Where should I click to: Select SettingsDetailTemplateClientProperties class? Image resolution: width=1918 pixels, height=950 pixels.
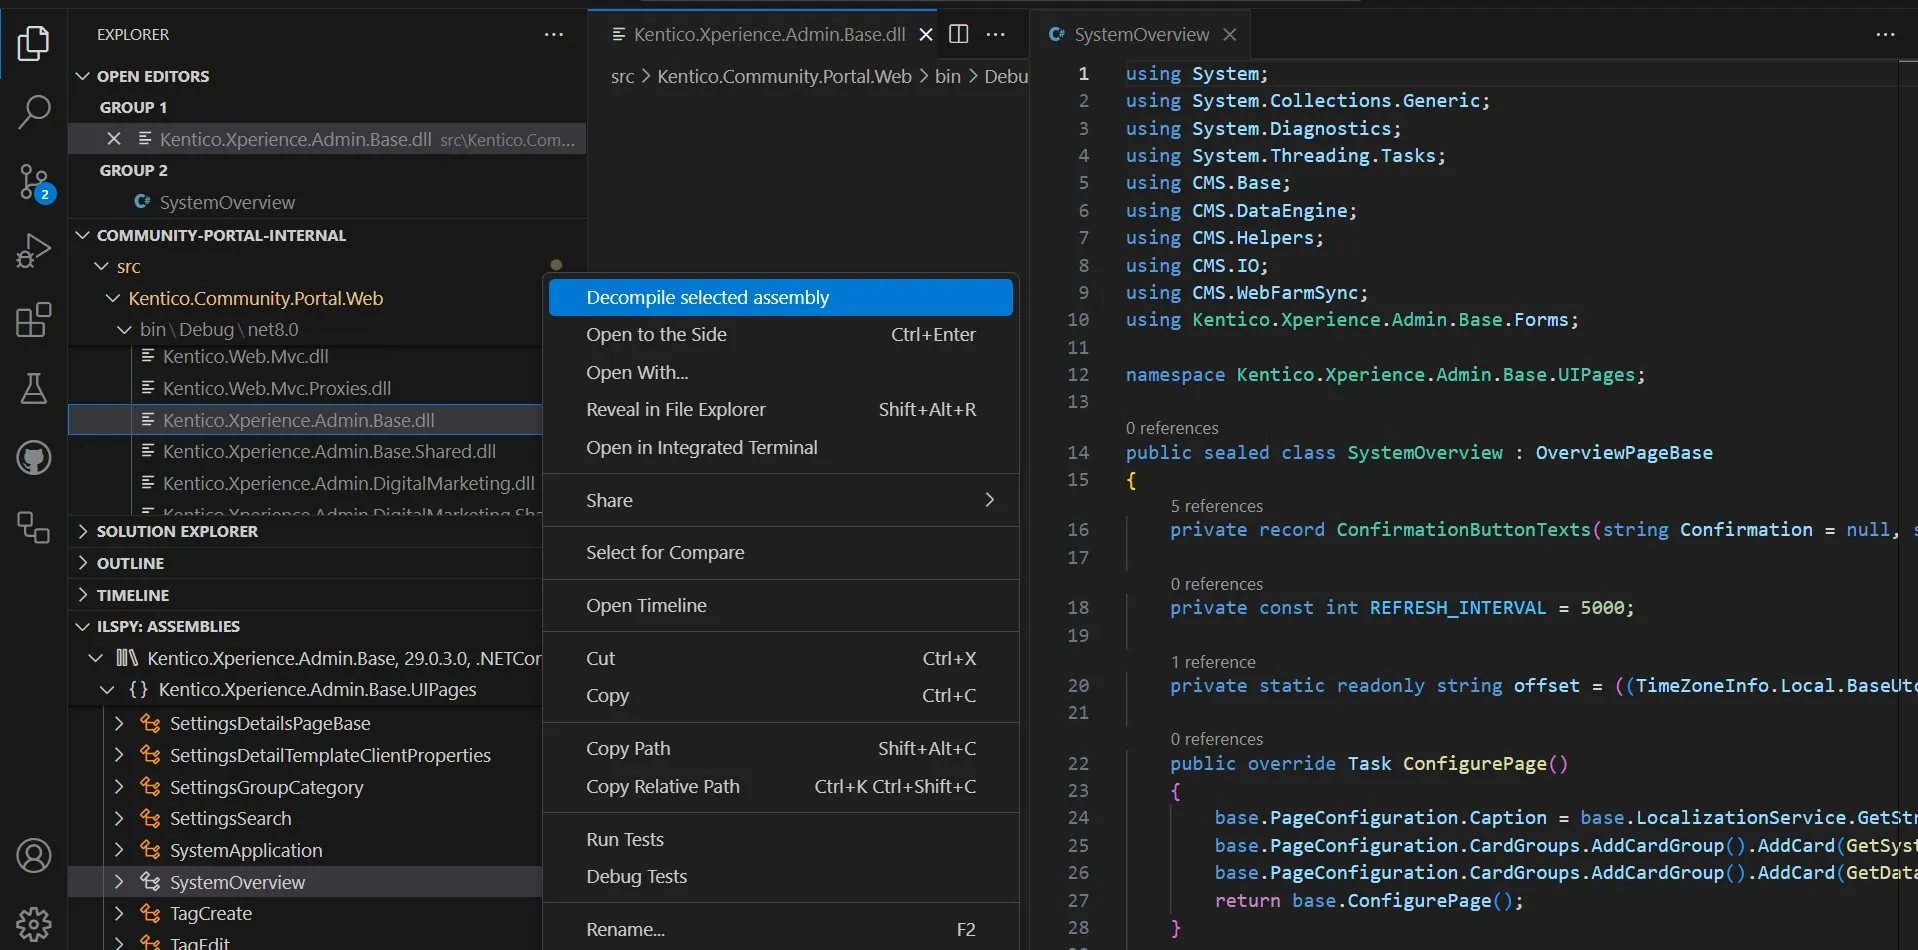pos(330,755)
